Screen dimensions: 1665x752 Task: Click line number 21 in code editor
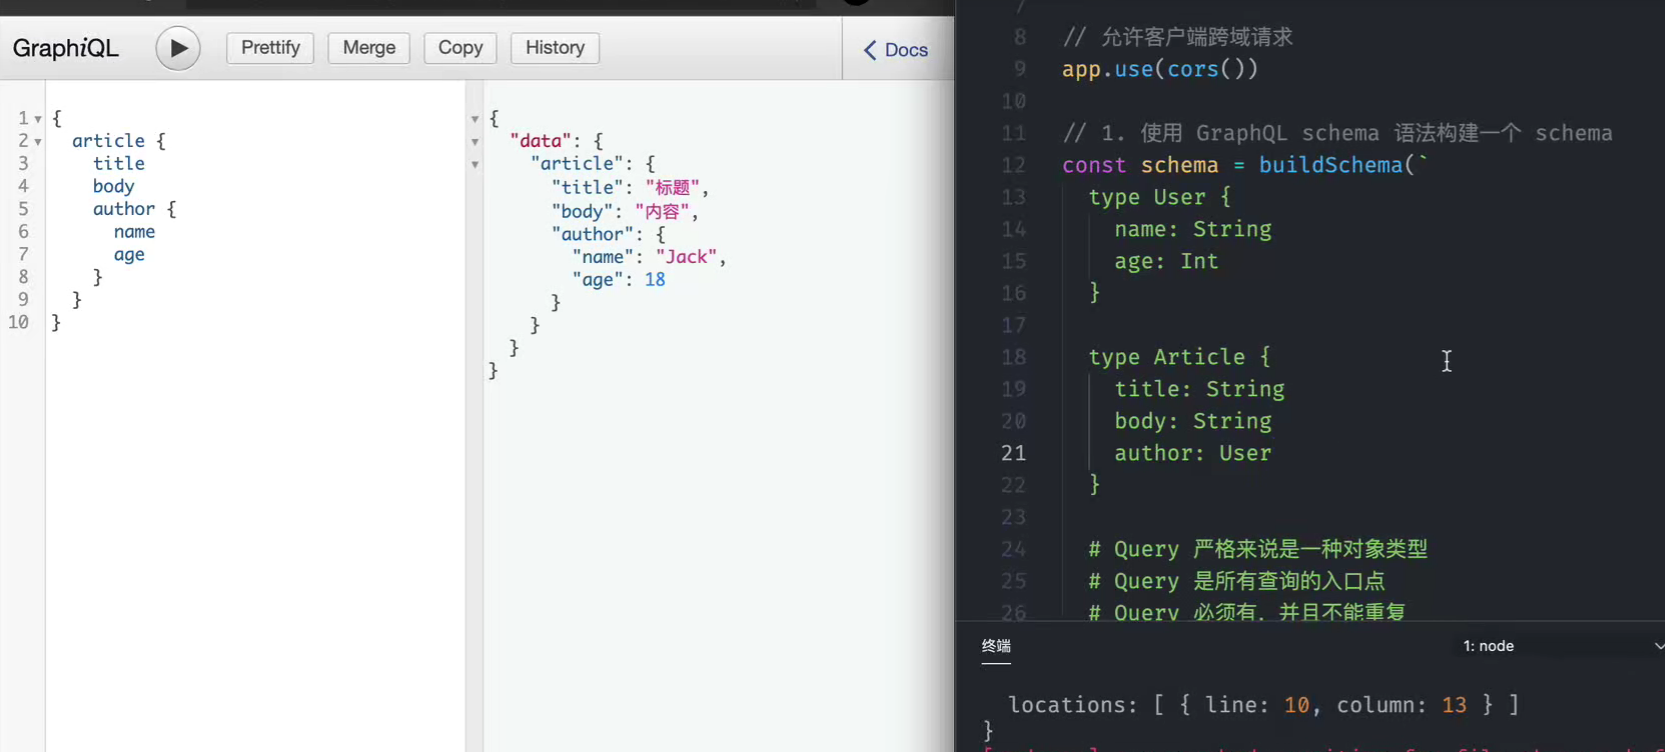[1013, 453]
